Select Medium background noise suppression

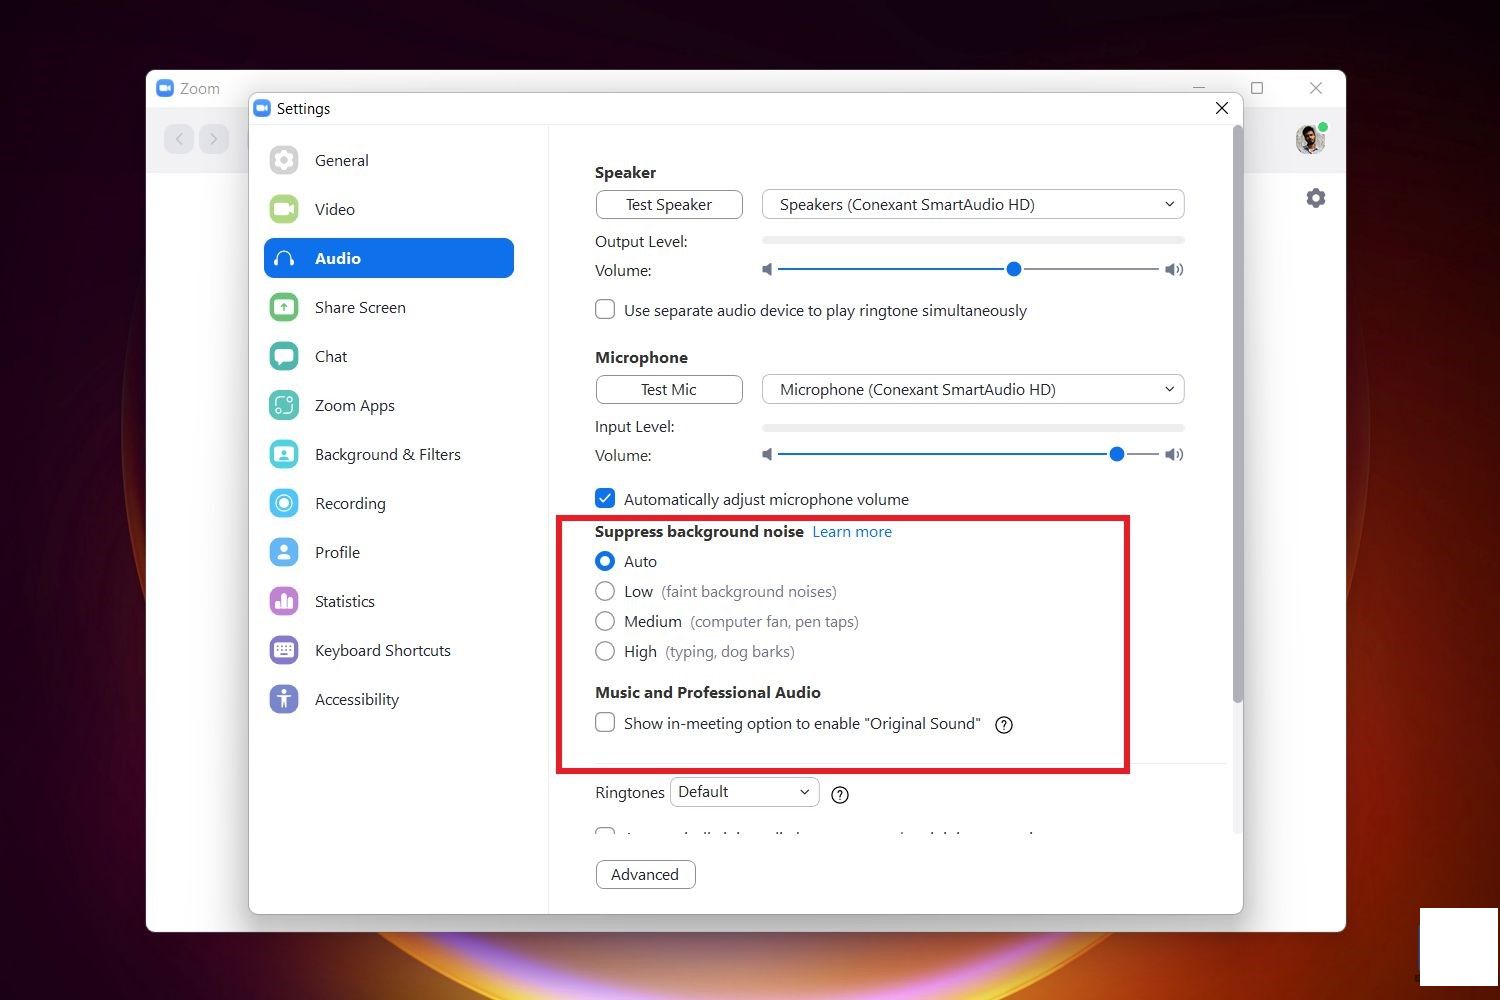tap(605, 621)
